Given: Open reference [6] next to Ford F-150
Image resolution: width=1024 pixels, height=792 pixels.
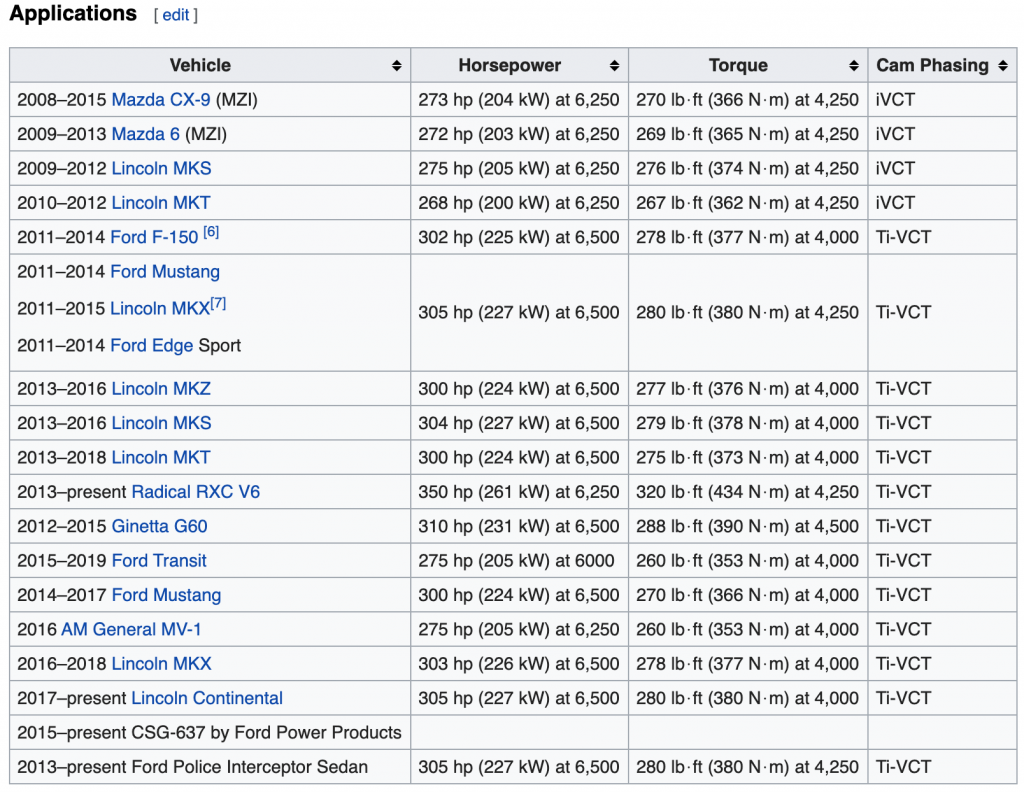Looking at the screenshot, I should tap(211, 232).
